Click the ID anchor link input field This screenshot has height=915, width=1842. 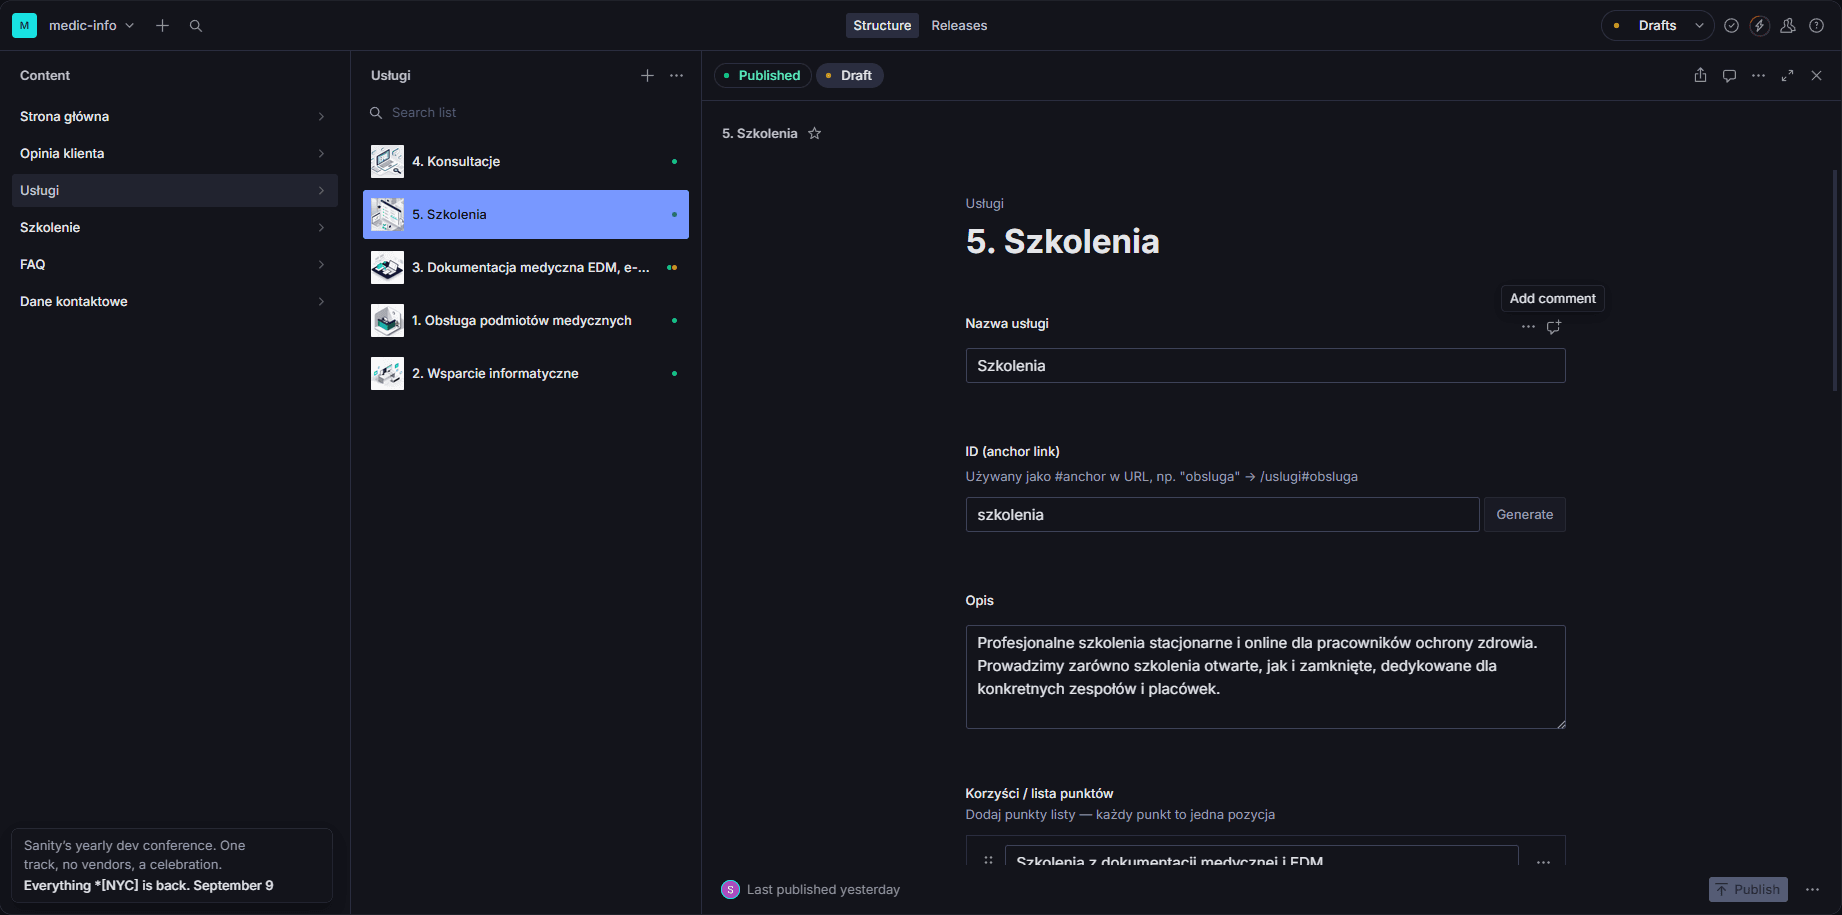tap(1222, 515)
